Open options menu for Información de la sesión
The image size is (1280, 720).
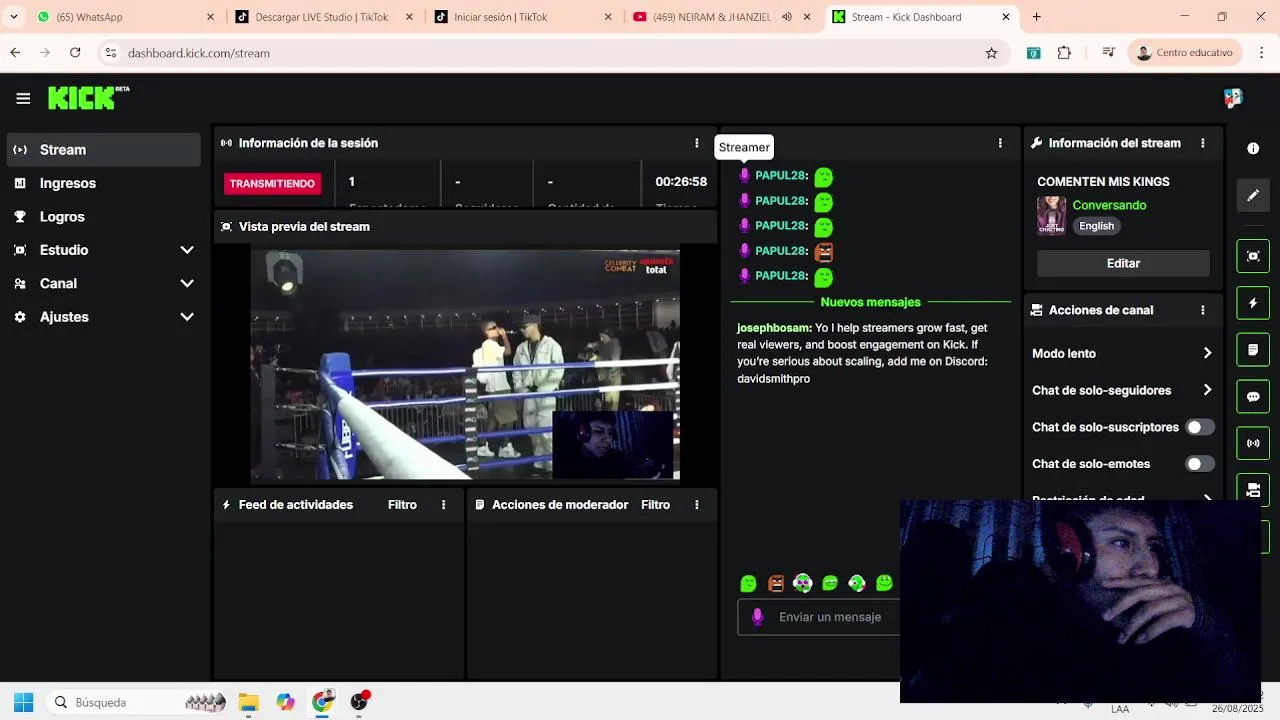[x=697, y=143]
